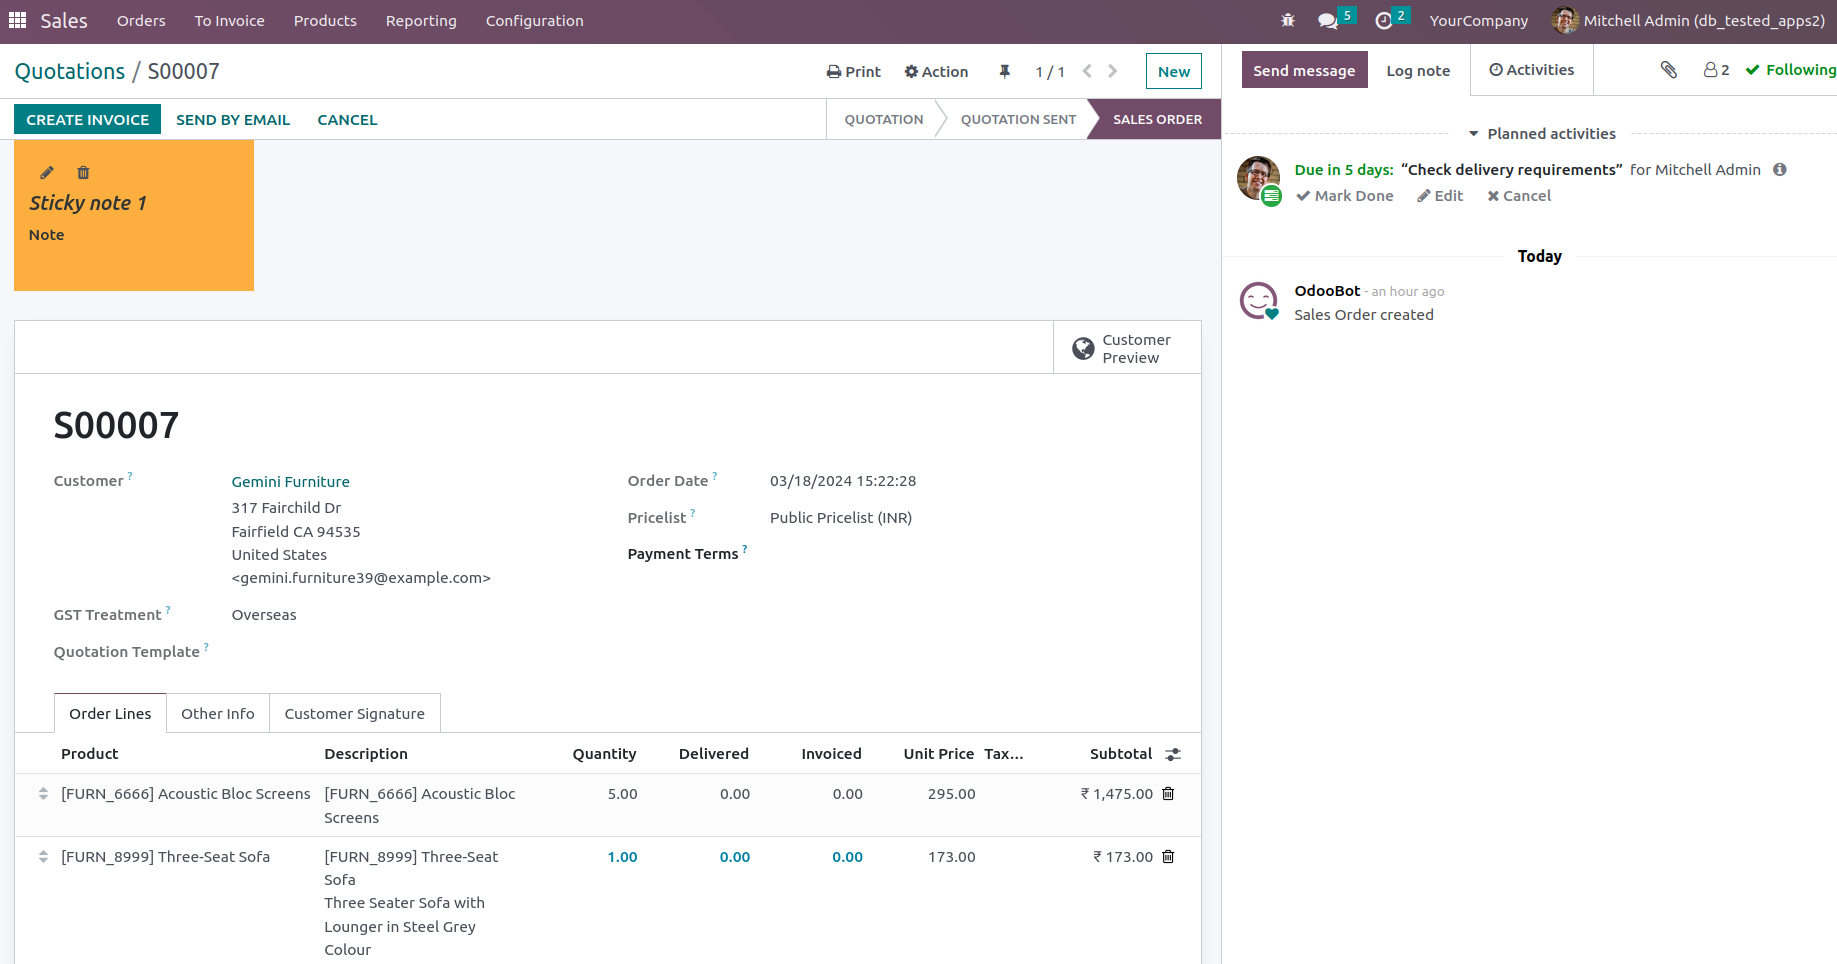Image resolution: width=1837 pixels, height=964 pixels.
Task: Mark the delivery requirements activity as done
Action: (x=1344, y=196)
